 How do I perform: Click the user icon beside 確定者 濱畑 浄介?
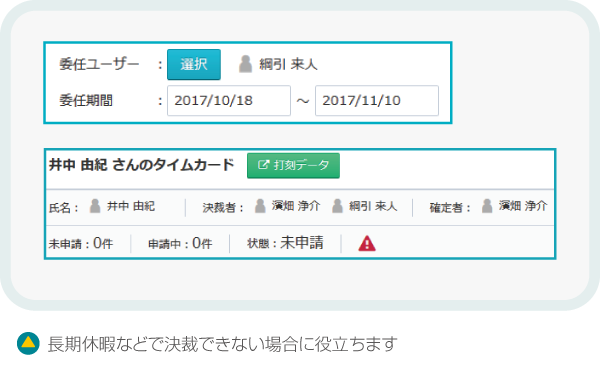pyautogui.click(x=487, y=206)
